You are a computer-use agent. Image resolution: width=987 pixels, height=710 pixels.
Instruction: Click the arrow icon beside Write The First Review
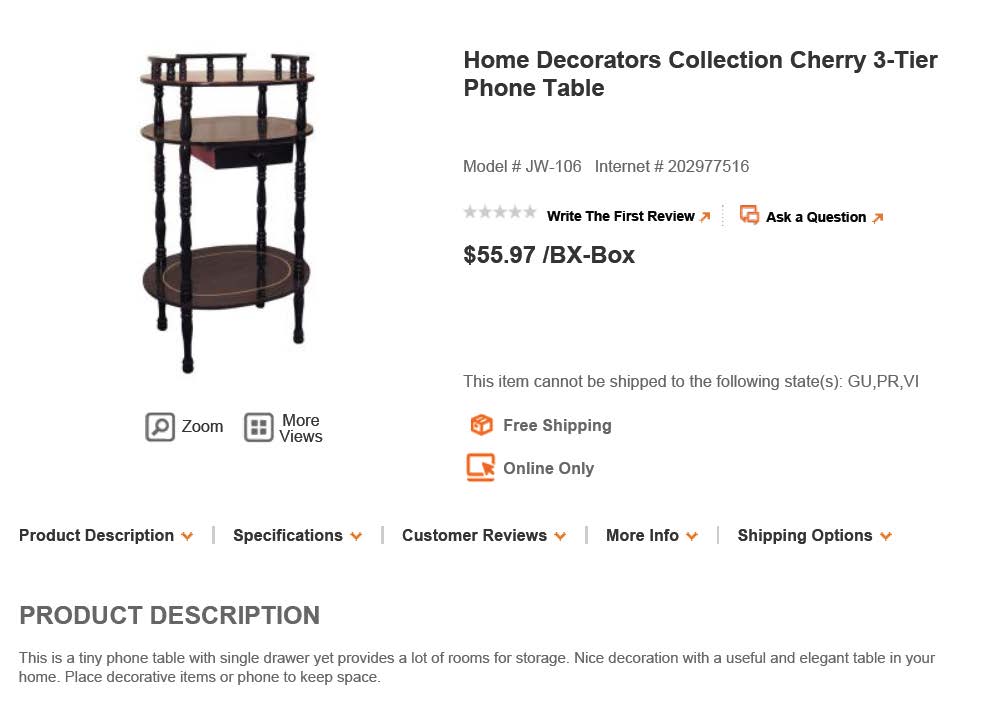[705, 217]
